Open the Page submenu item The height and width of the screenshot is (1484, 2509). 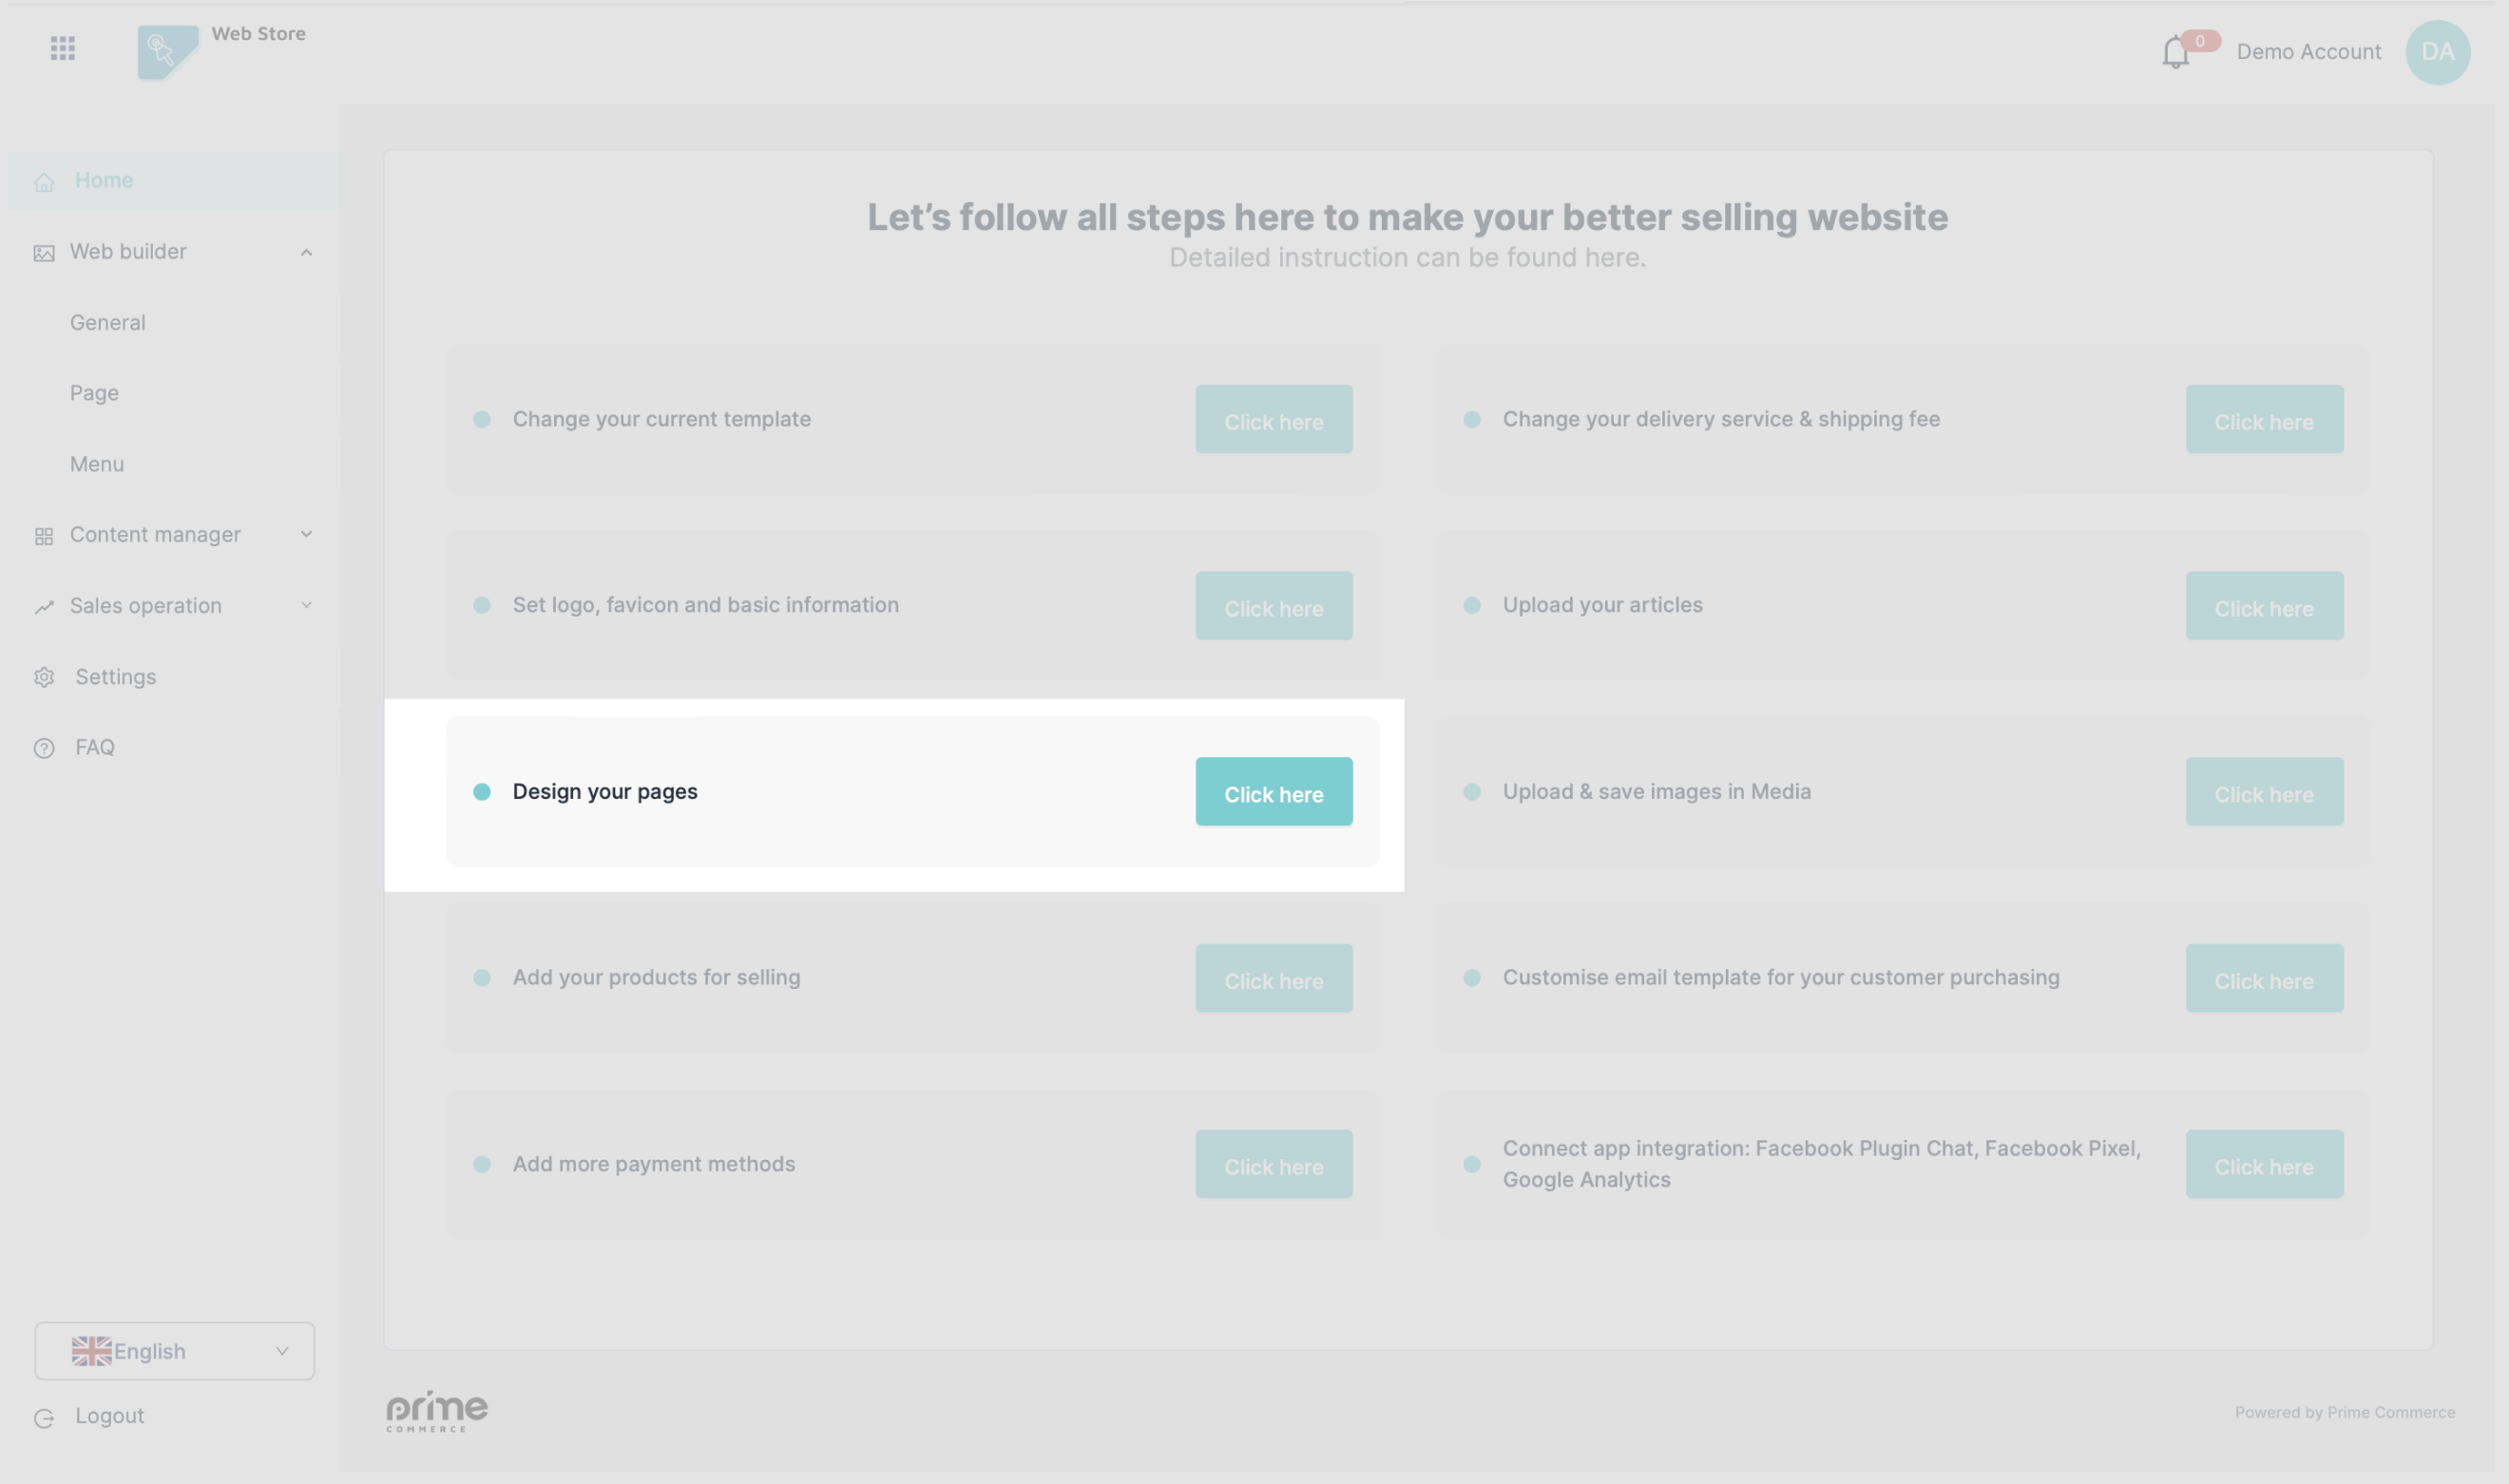click(94, 393)
